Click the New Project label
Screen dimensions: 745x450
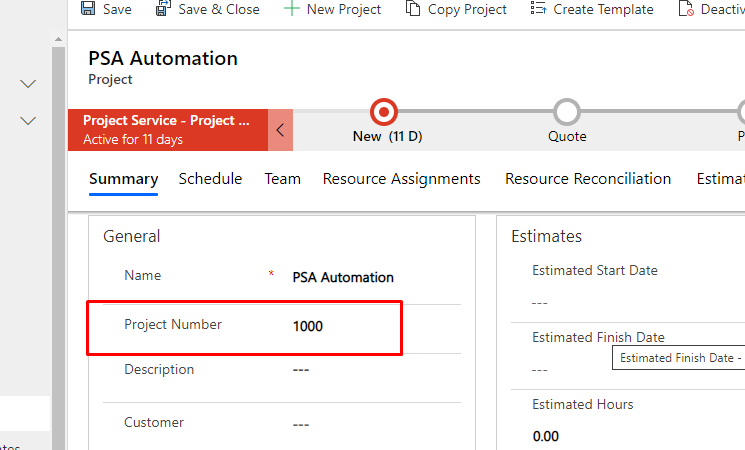(344, 9)
